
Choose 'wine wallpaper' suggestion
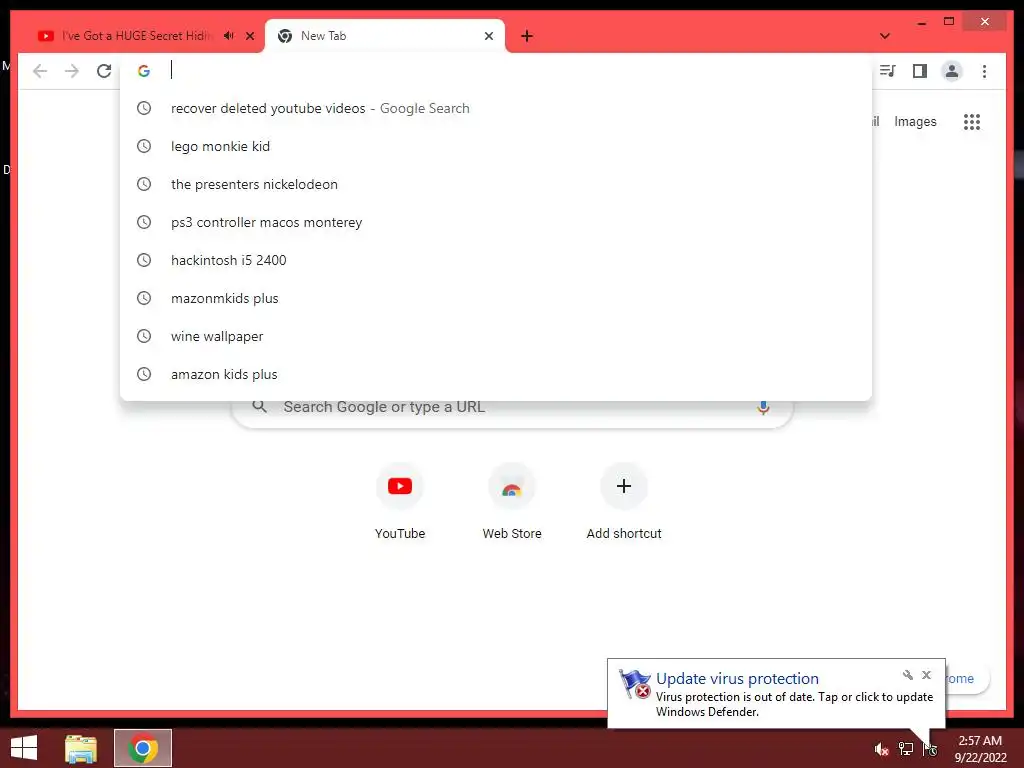pos(496,336)
